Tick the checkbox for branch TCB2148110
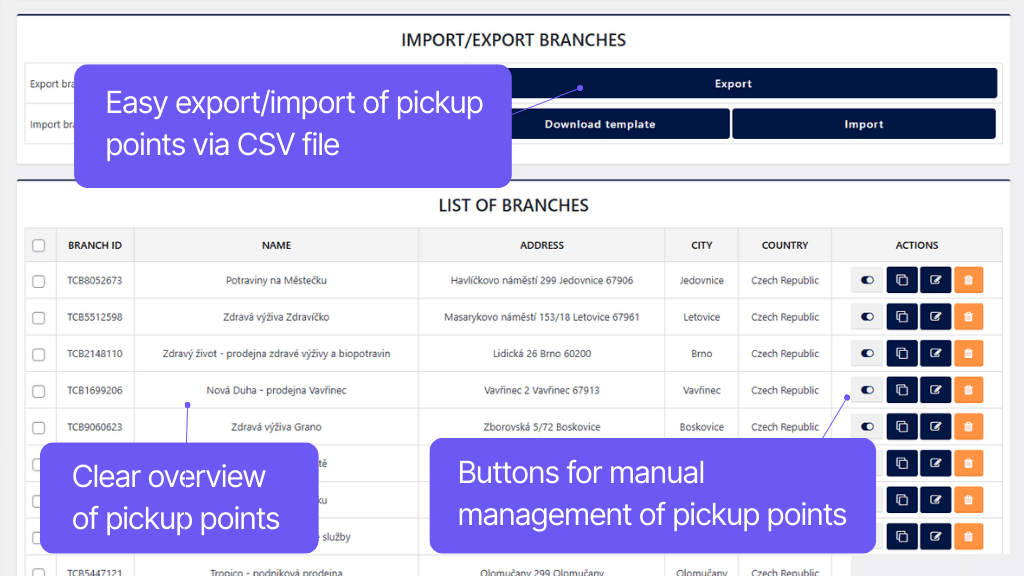The width and height of the screenshot is (1024, 576). point(39,354)
